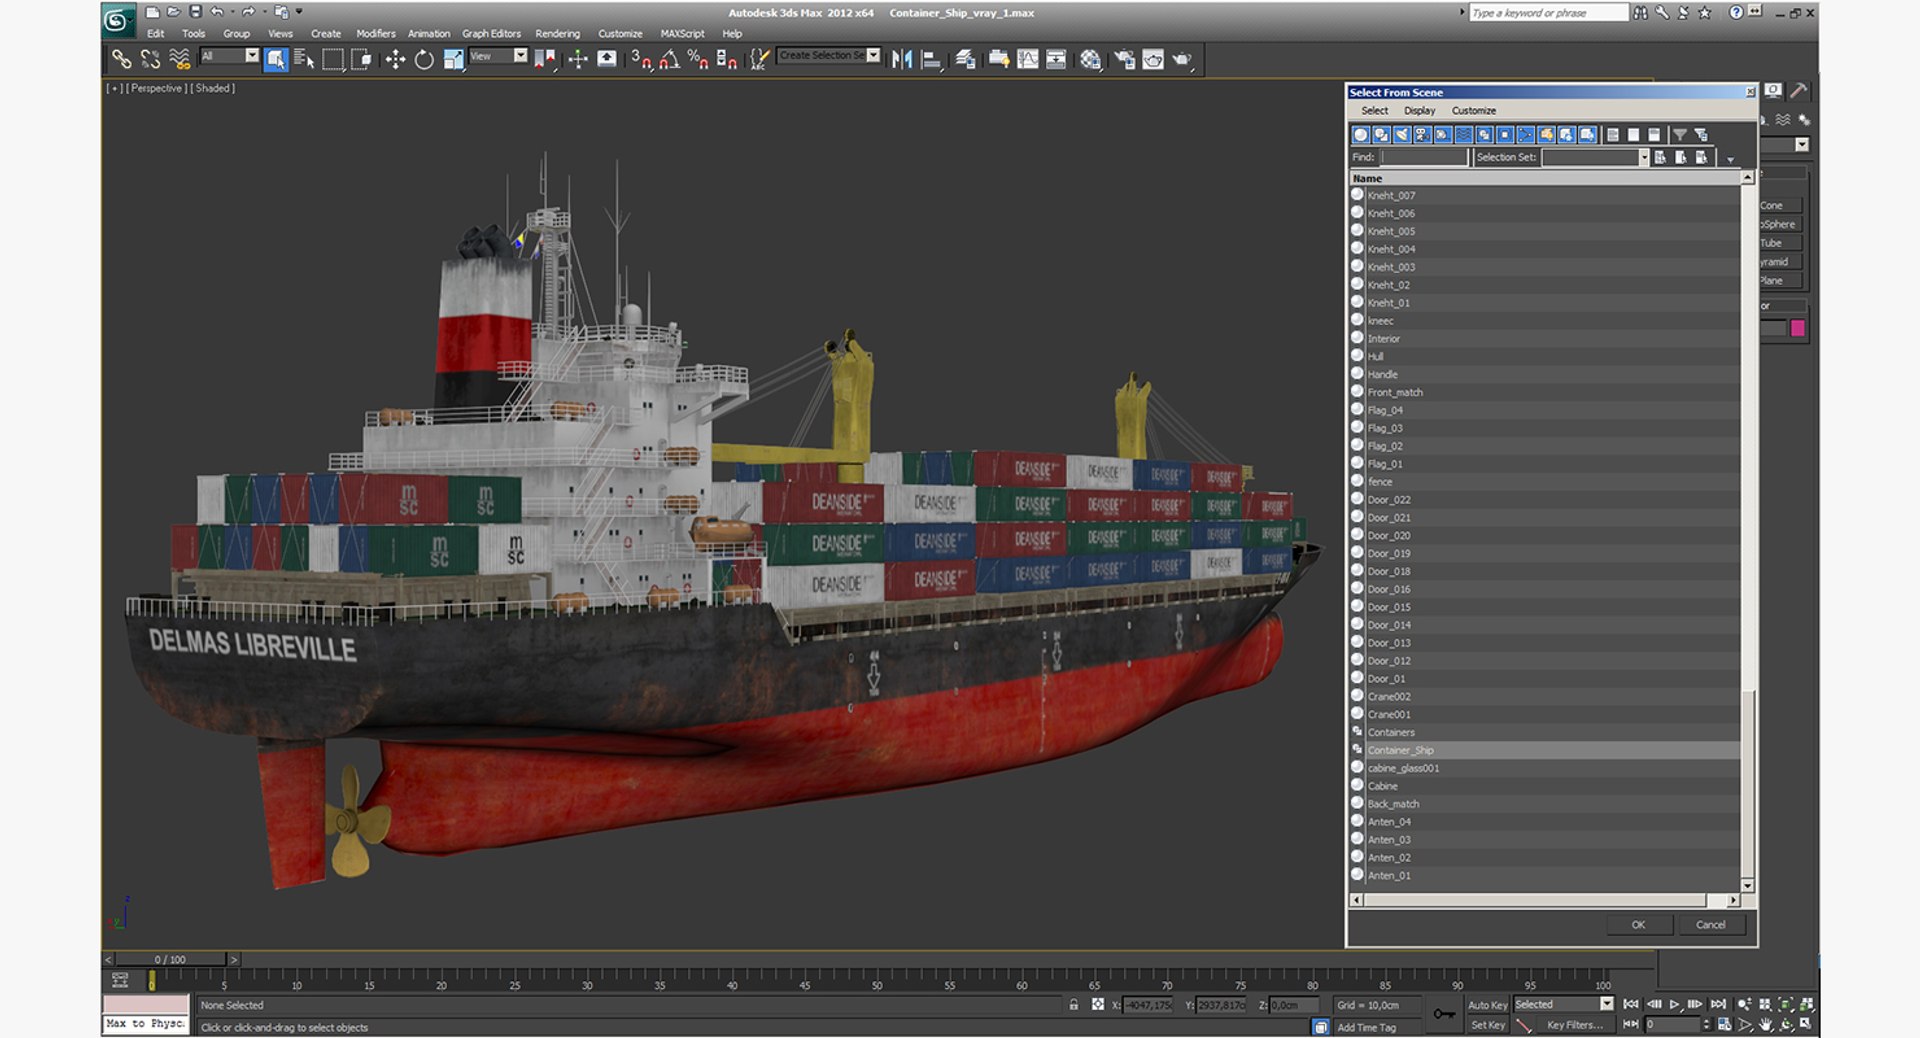Click the Align tool icon
Screen dimensions: 1920x1038
coord(931,59)
